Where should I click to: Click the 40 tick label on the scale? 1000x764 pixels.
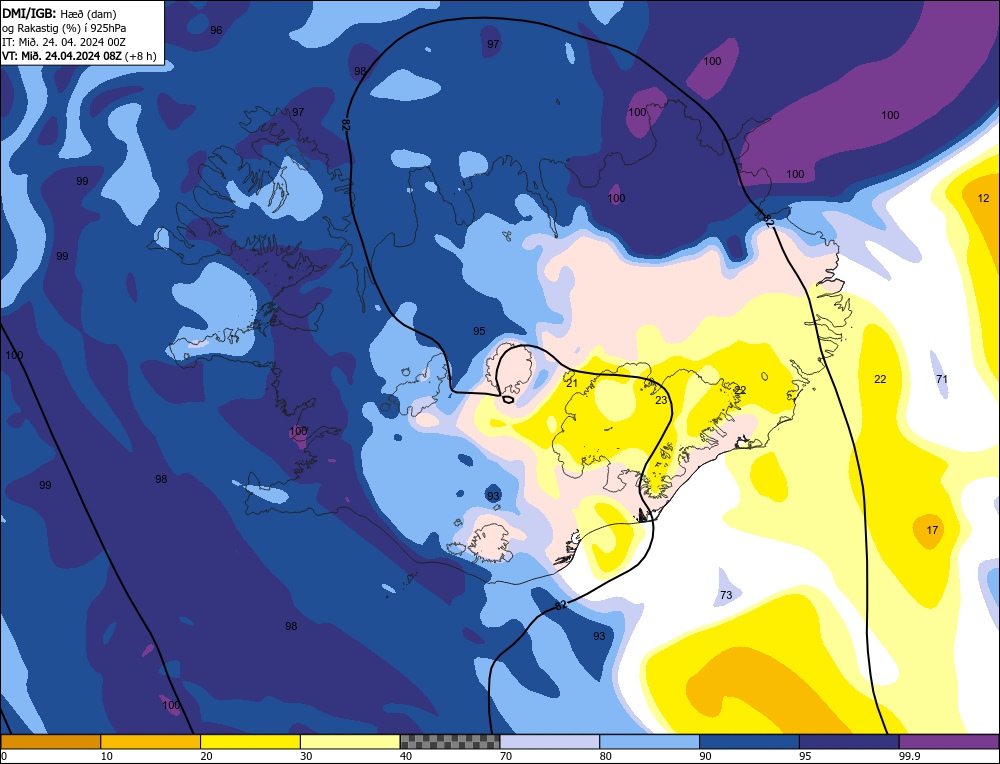(x=406, y=756)
